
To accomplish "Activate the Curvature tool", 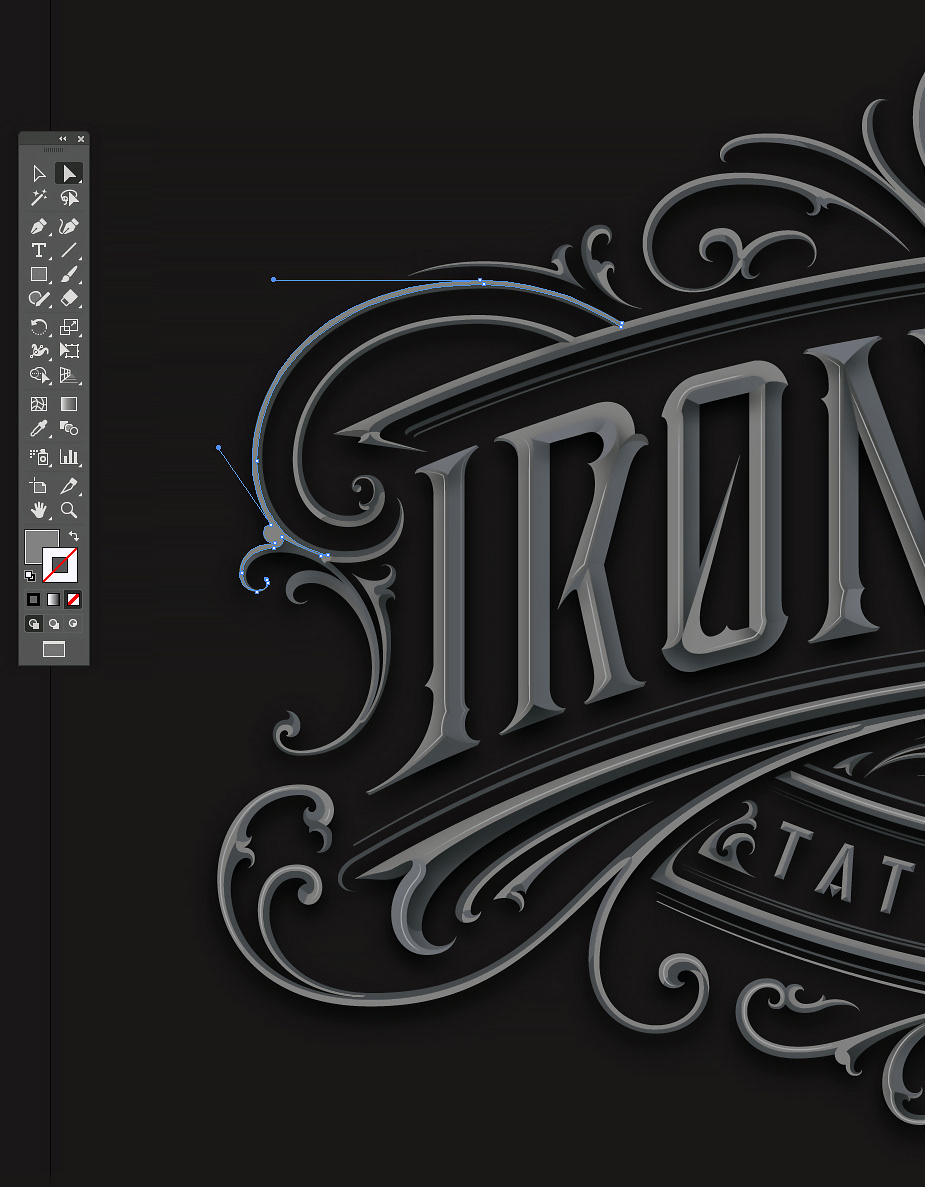I will 69,226.
